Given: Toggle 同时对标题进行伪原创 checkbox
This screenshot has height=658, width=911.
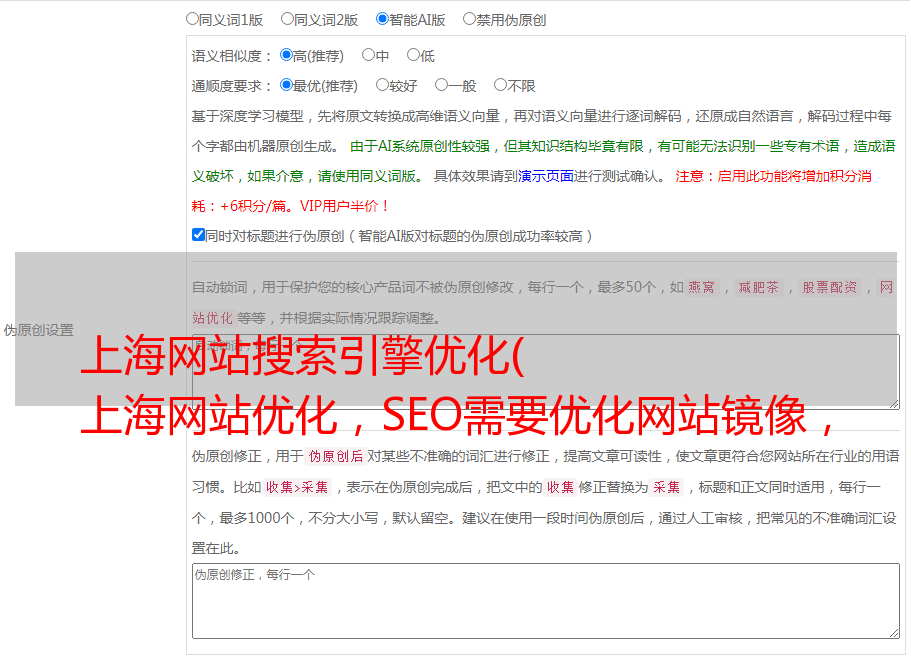Looking at the screenshot, I should tap(198, 235).
